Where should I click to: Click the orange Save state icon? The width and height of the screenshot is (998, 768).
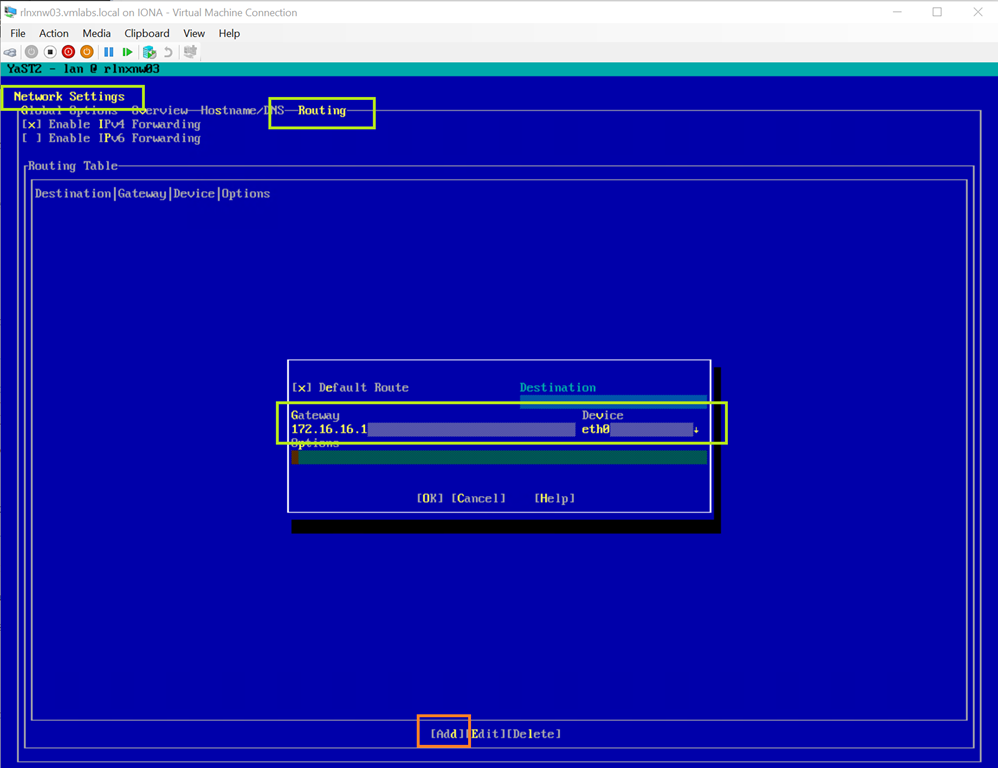coord(87,52)
